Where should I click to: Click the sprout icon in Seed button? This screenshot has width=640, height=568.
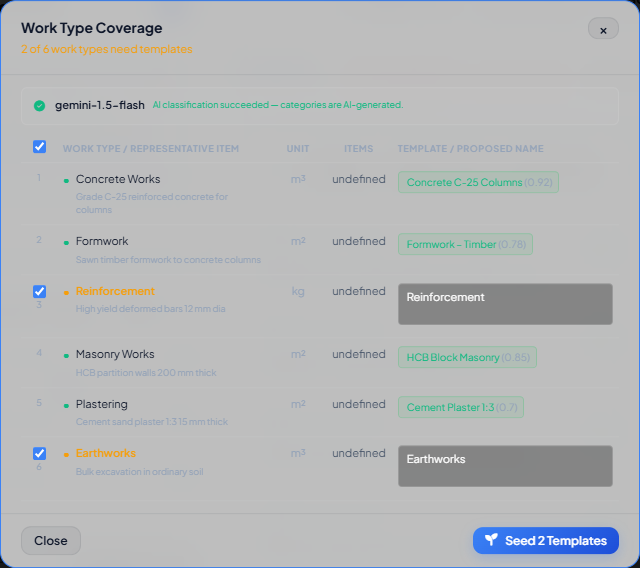pos(491,540)
